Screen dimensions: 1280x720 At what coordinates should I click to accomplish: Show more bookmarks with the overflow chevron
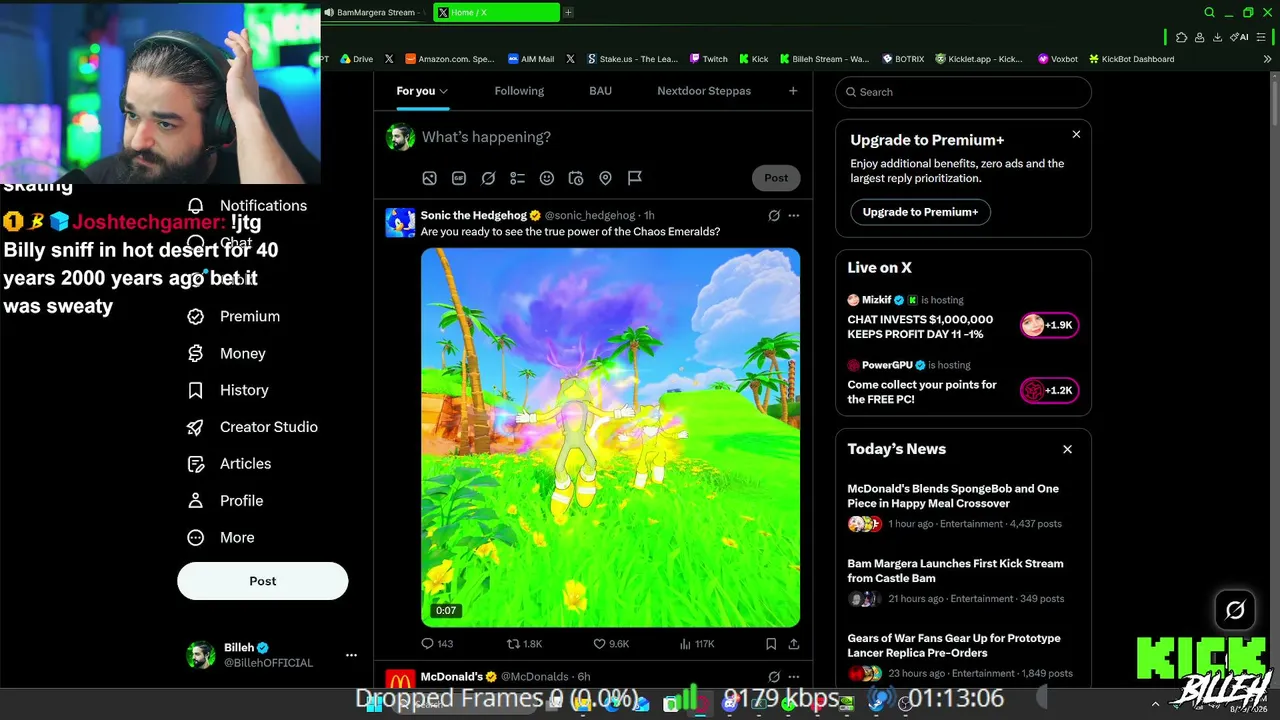pyautogui.click(x=1267, y=59)
